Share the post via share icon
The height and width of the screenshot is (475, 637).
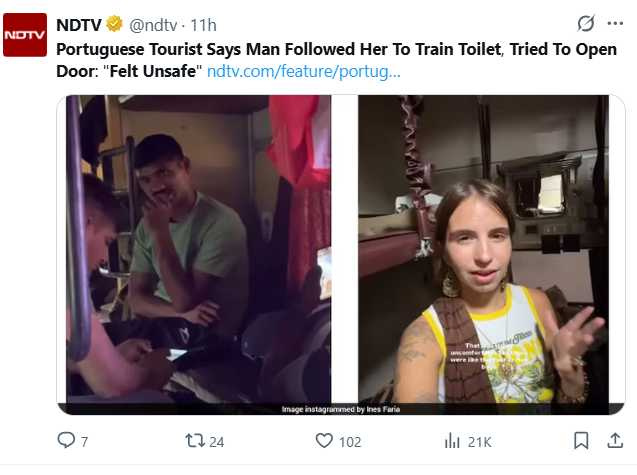click(x=606, y=440)
